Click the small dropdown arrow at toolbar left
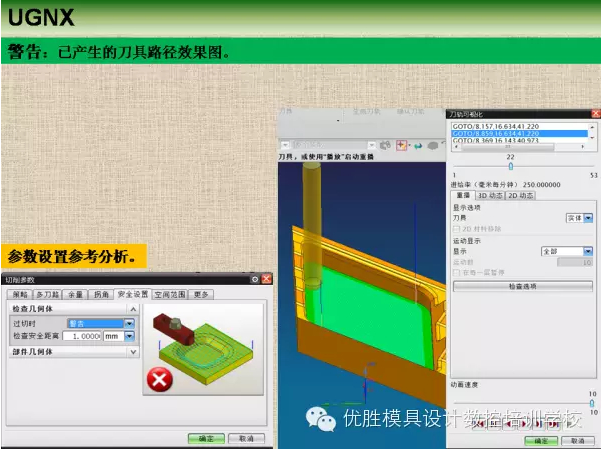The height and width of the screenshot is (449, 602). [285, 145]
